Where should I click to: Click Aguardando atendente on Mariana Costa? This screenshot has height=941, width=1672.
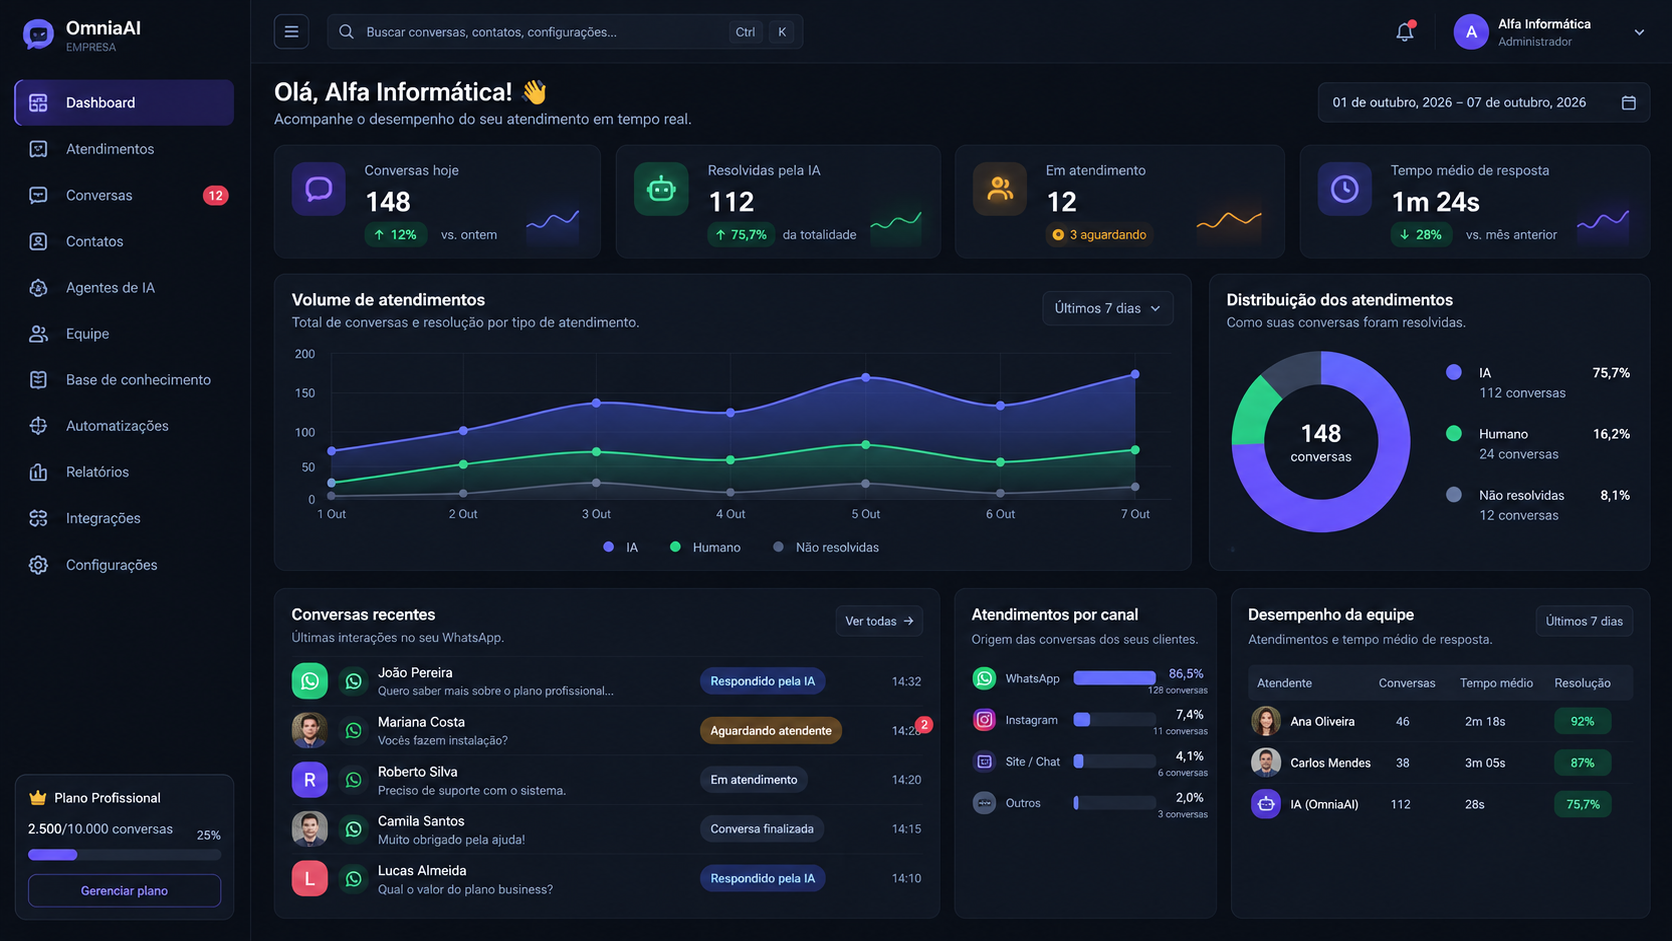(x=771, y=731)
